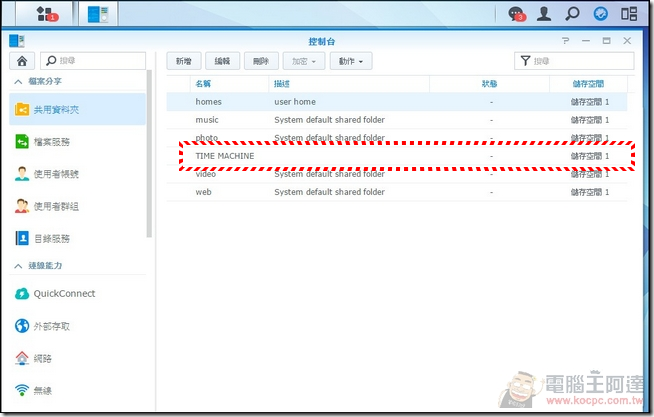Sort by the 名稱 column header
This screenshot has height=417, width=654.
pos(204,84)
